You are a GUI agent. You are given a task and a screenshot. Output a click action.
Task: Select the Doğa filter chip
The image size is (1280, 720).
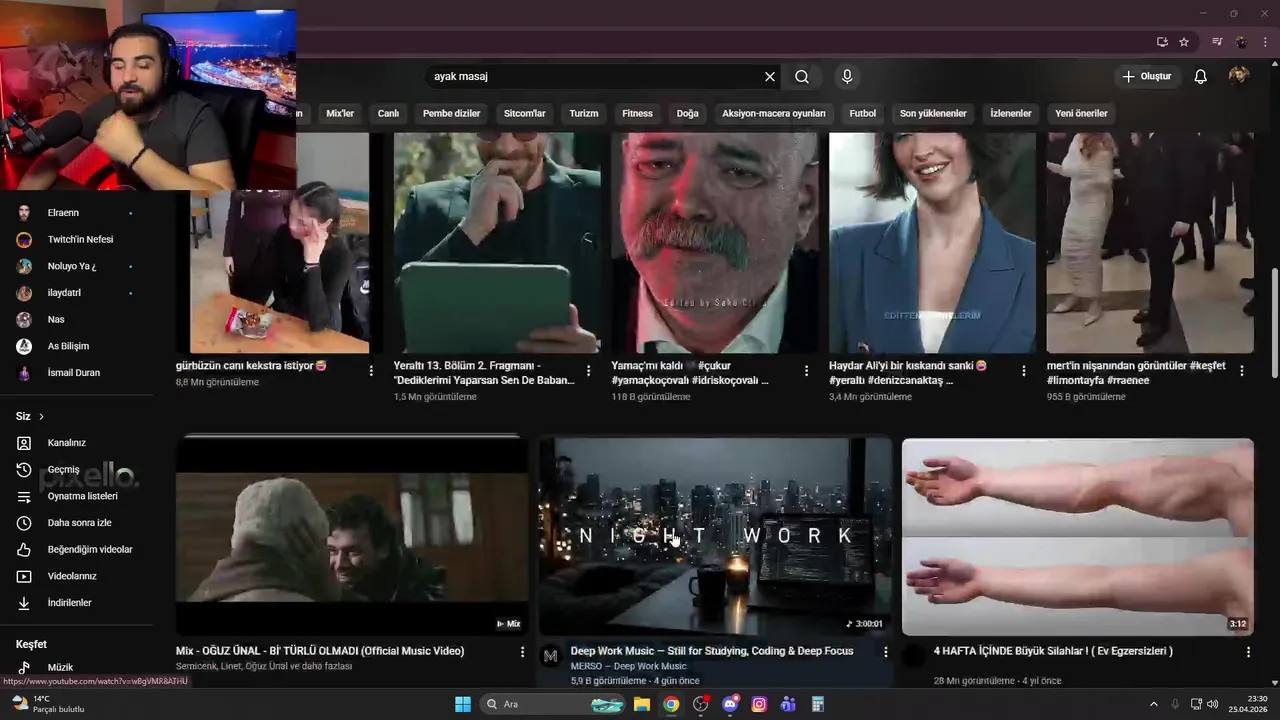(x=687, y=113)
